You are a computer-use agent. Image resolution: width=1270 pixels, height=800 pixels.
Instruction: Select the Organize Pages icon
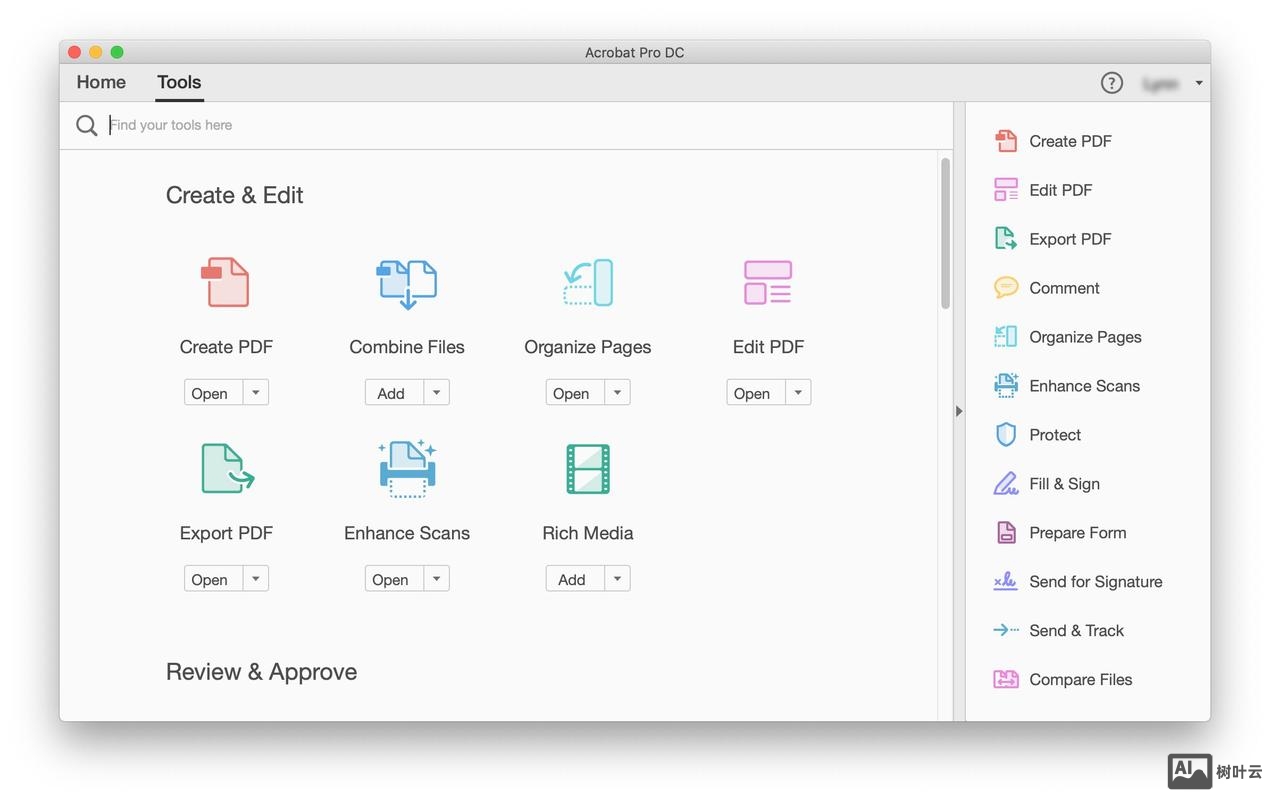[587, 282]
